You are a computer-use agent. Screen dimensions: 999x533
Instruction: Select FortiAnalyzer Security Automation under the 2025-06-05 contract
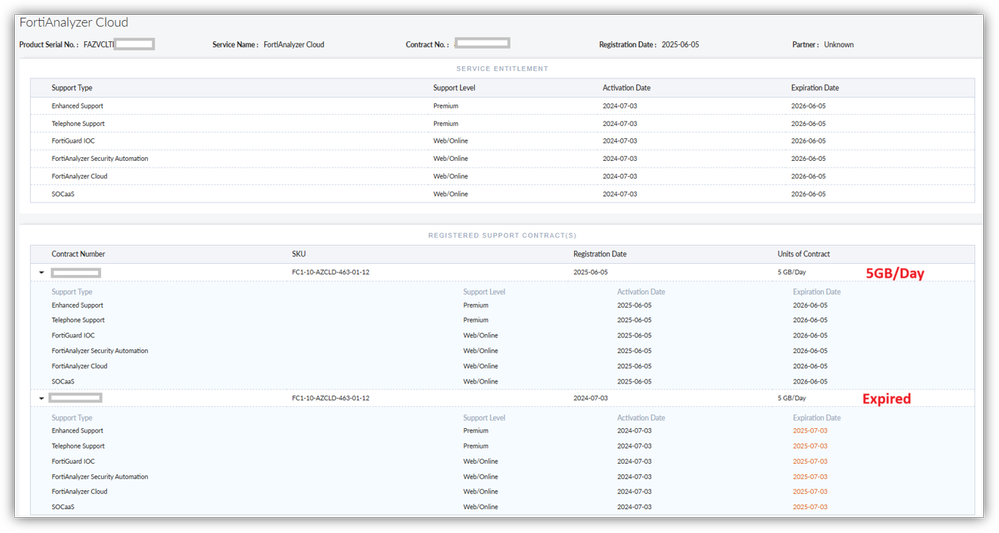pyautogui.click(x=99, y=351)
